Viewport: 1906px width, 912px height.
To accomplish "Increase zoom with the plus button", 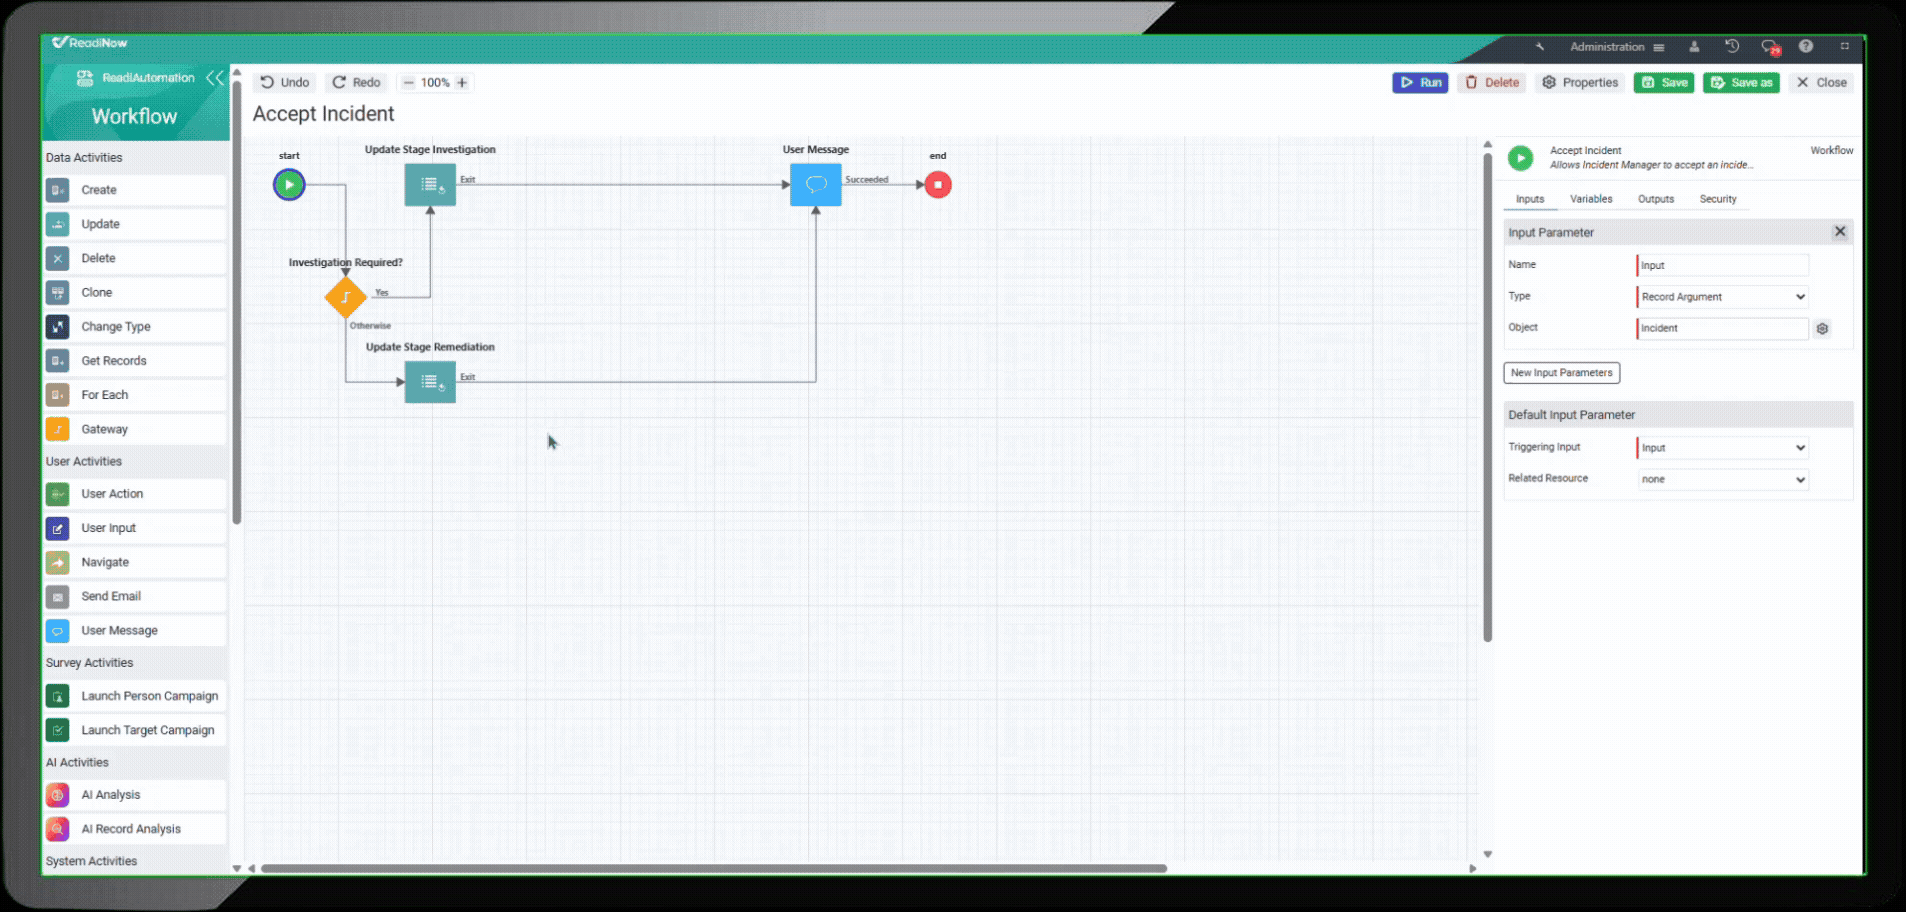I will point(462,83).
